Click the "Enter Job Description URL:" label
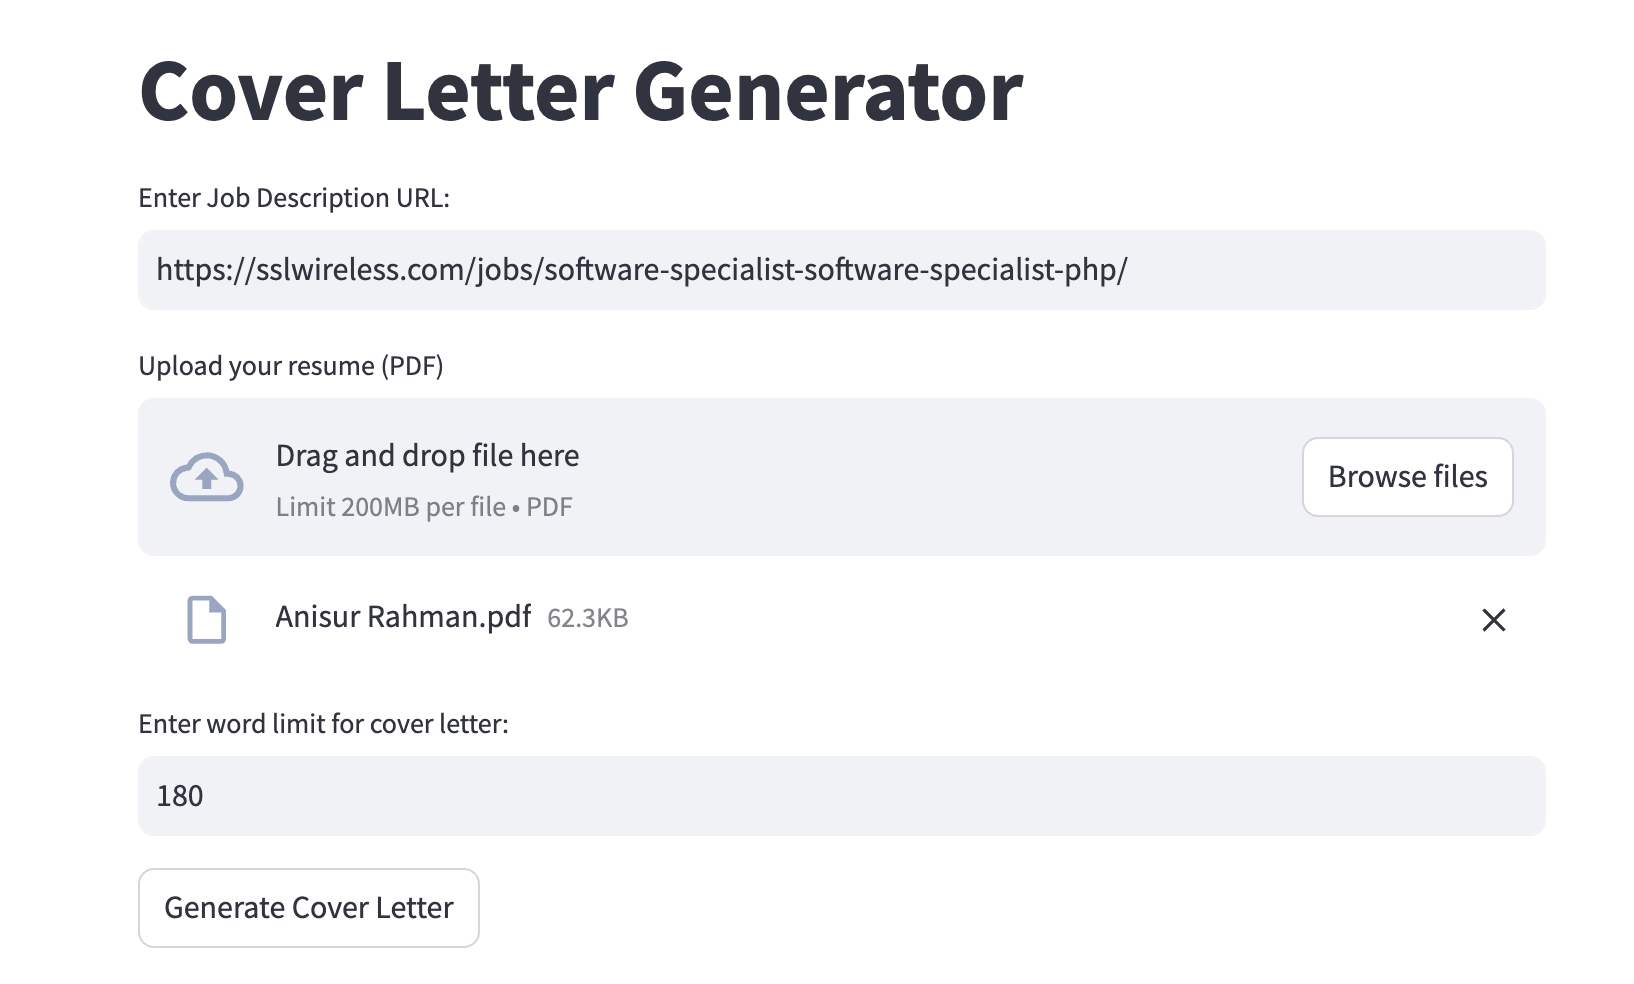 [294, 198]
